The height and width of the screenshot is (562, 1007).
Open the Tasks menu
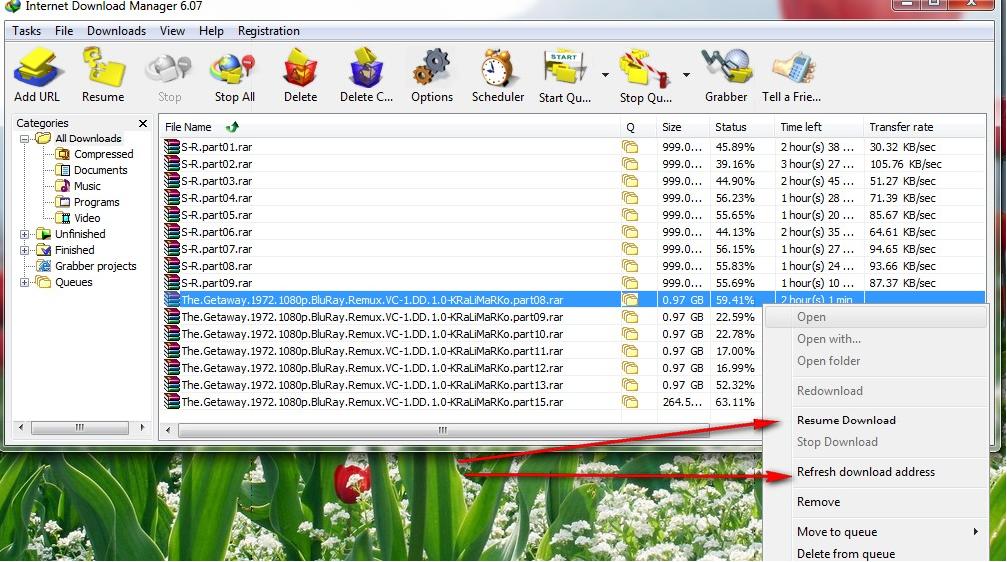coord(26,31)
